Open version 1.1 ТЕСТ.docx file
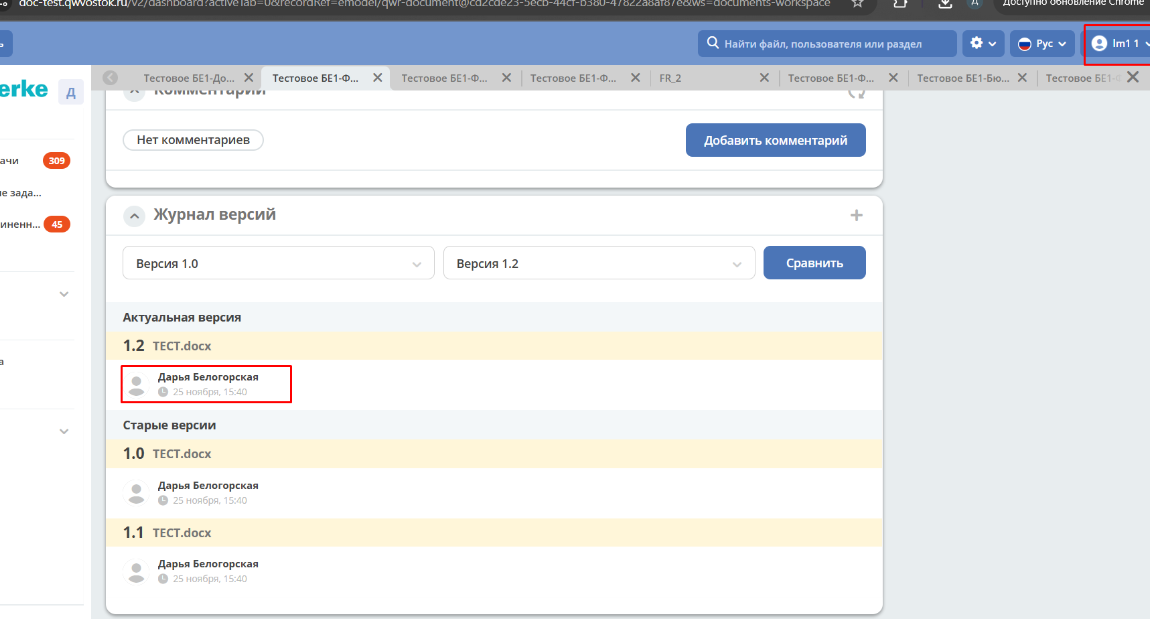This screenshot has height=619, width=1150. pyautogui.click(x=182, y=533)
